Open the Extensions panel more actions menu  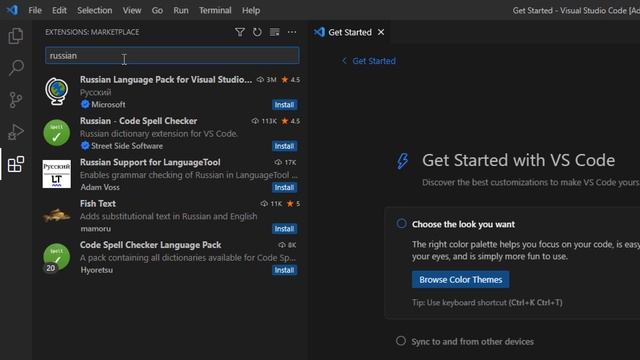[x=292, y=32]
